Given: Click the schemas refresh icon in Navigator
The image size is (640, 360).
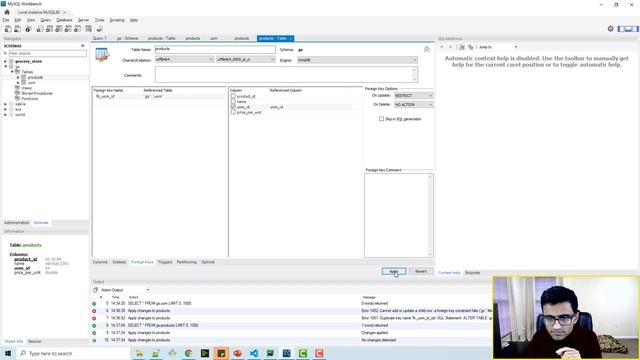Looking at the screenshot, I should pyautogui.click(x=82, y=46).
